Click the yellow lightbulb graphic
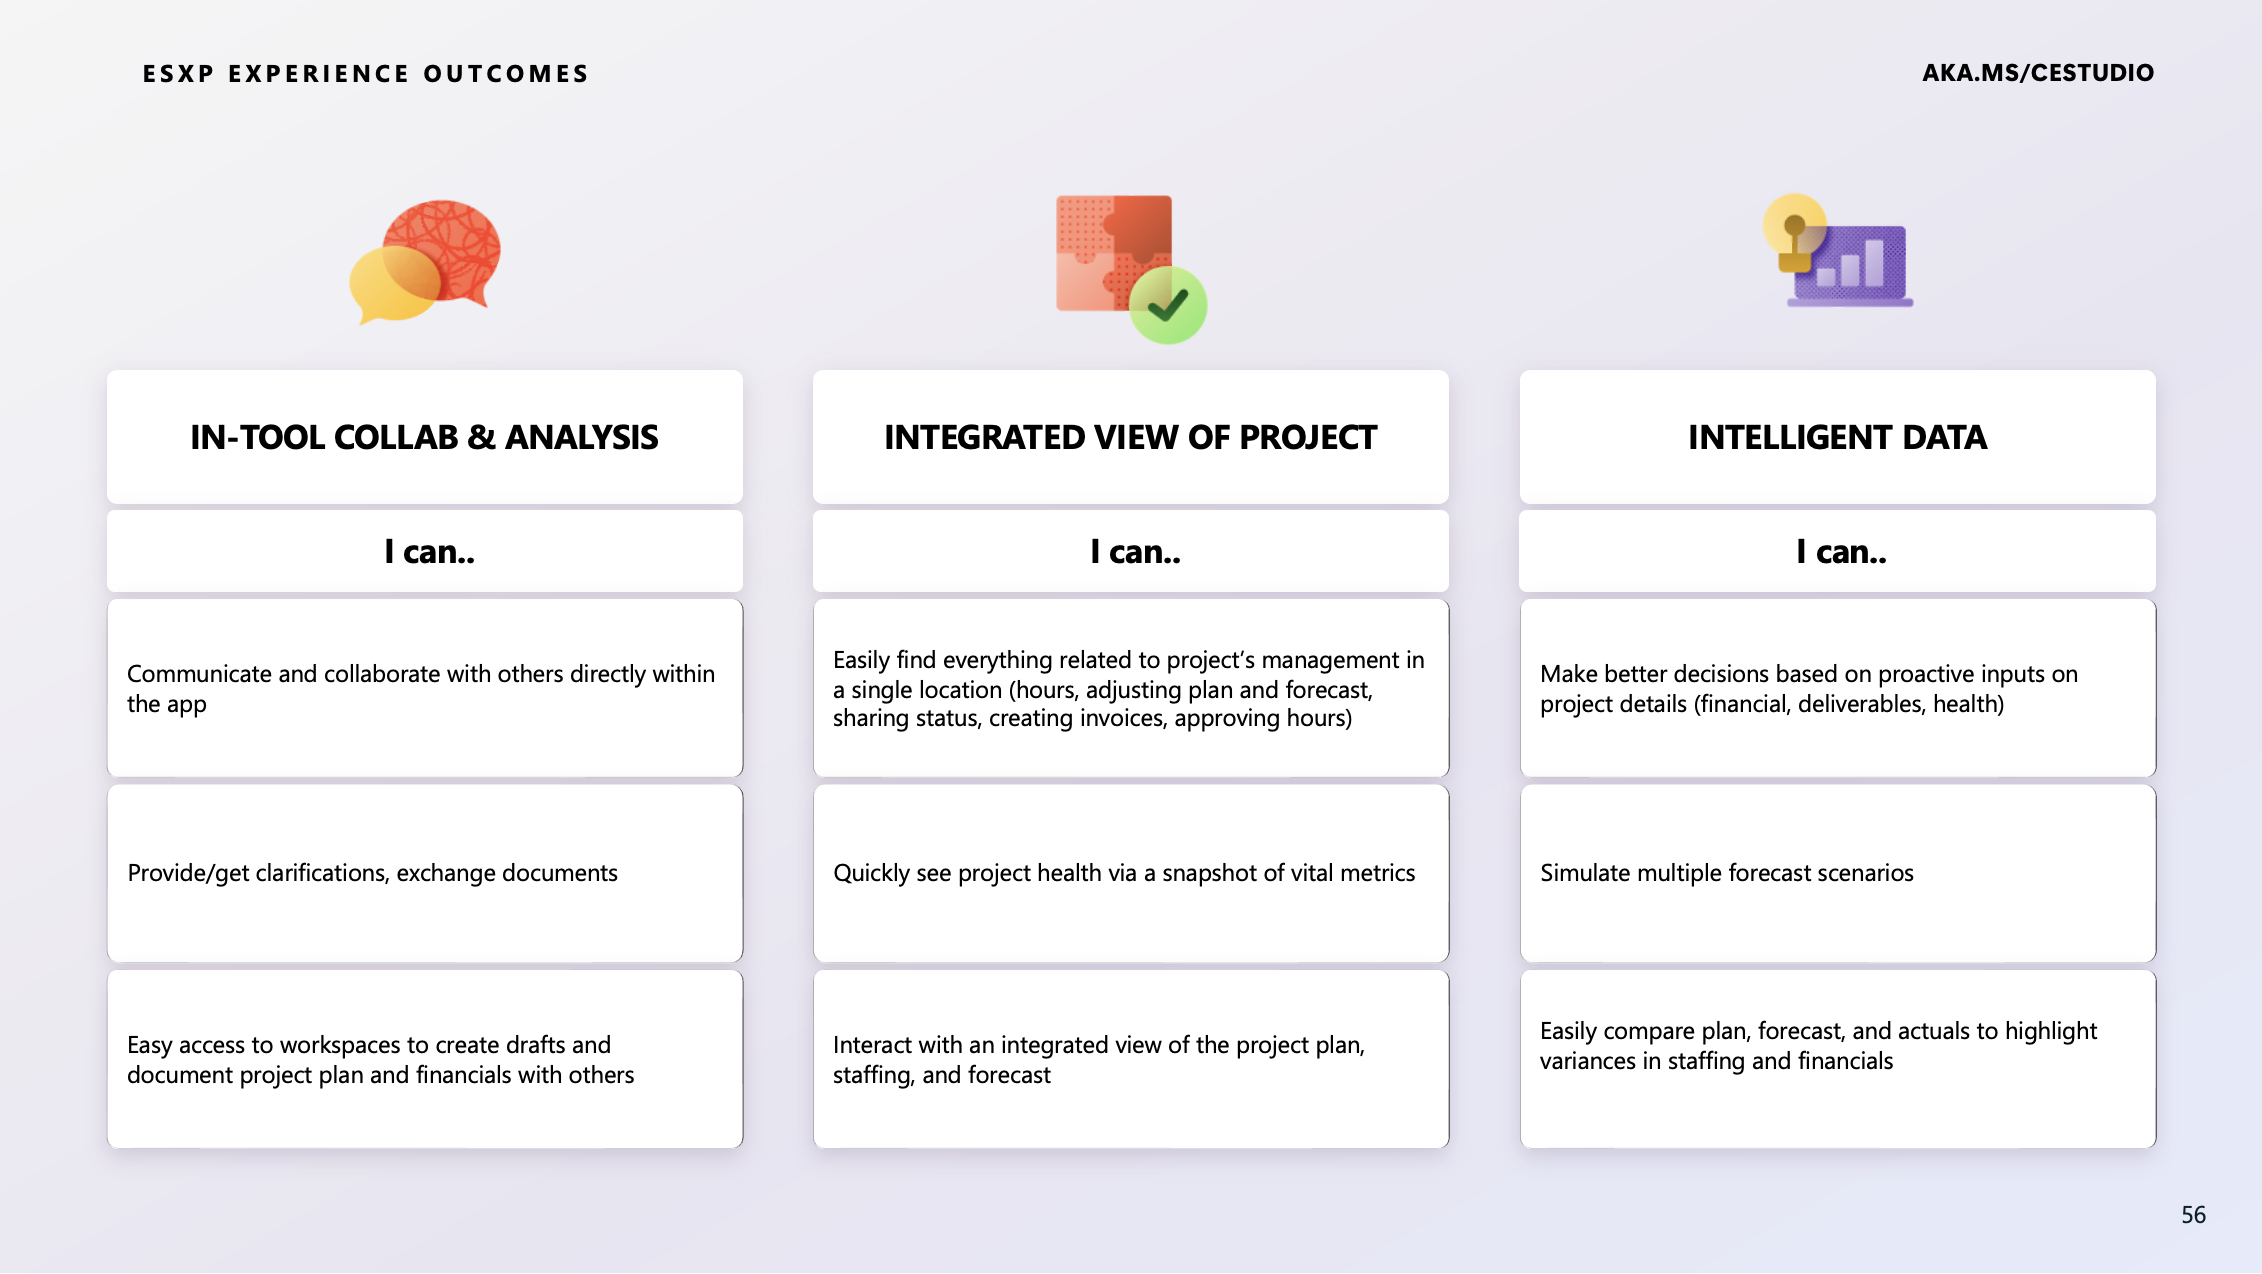The width and height of the screenshot is (2262, 1274). tap(1794, 232)
